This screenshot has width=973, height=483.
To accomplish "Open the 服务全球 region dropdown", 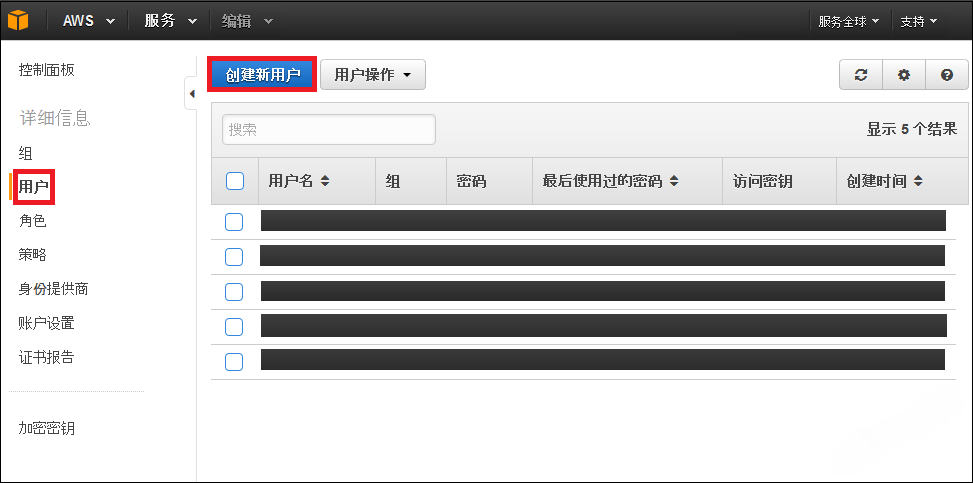I will pyautogui.click(x=848, y=21).
